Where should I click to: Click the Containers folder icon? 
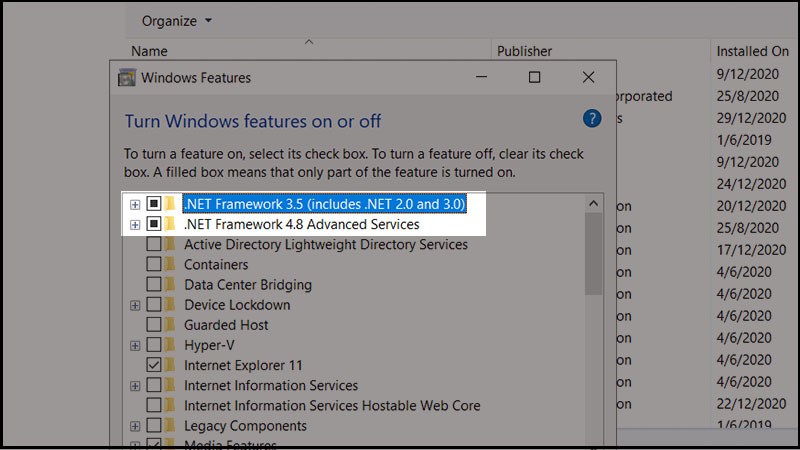point(170,264)
